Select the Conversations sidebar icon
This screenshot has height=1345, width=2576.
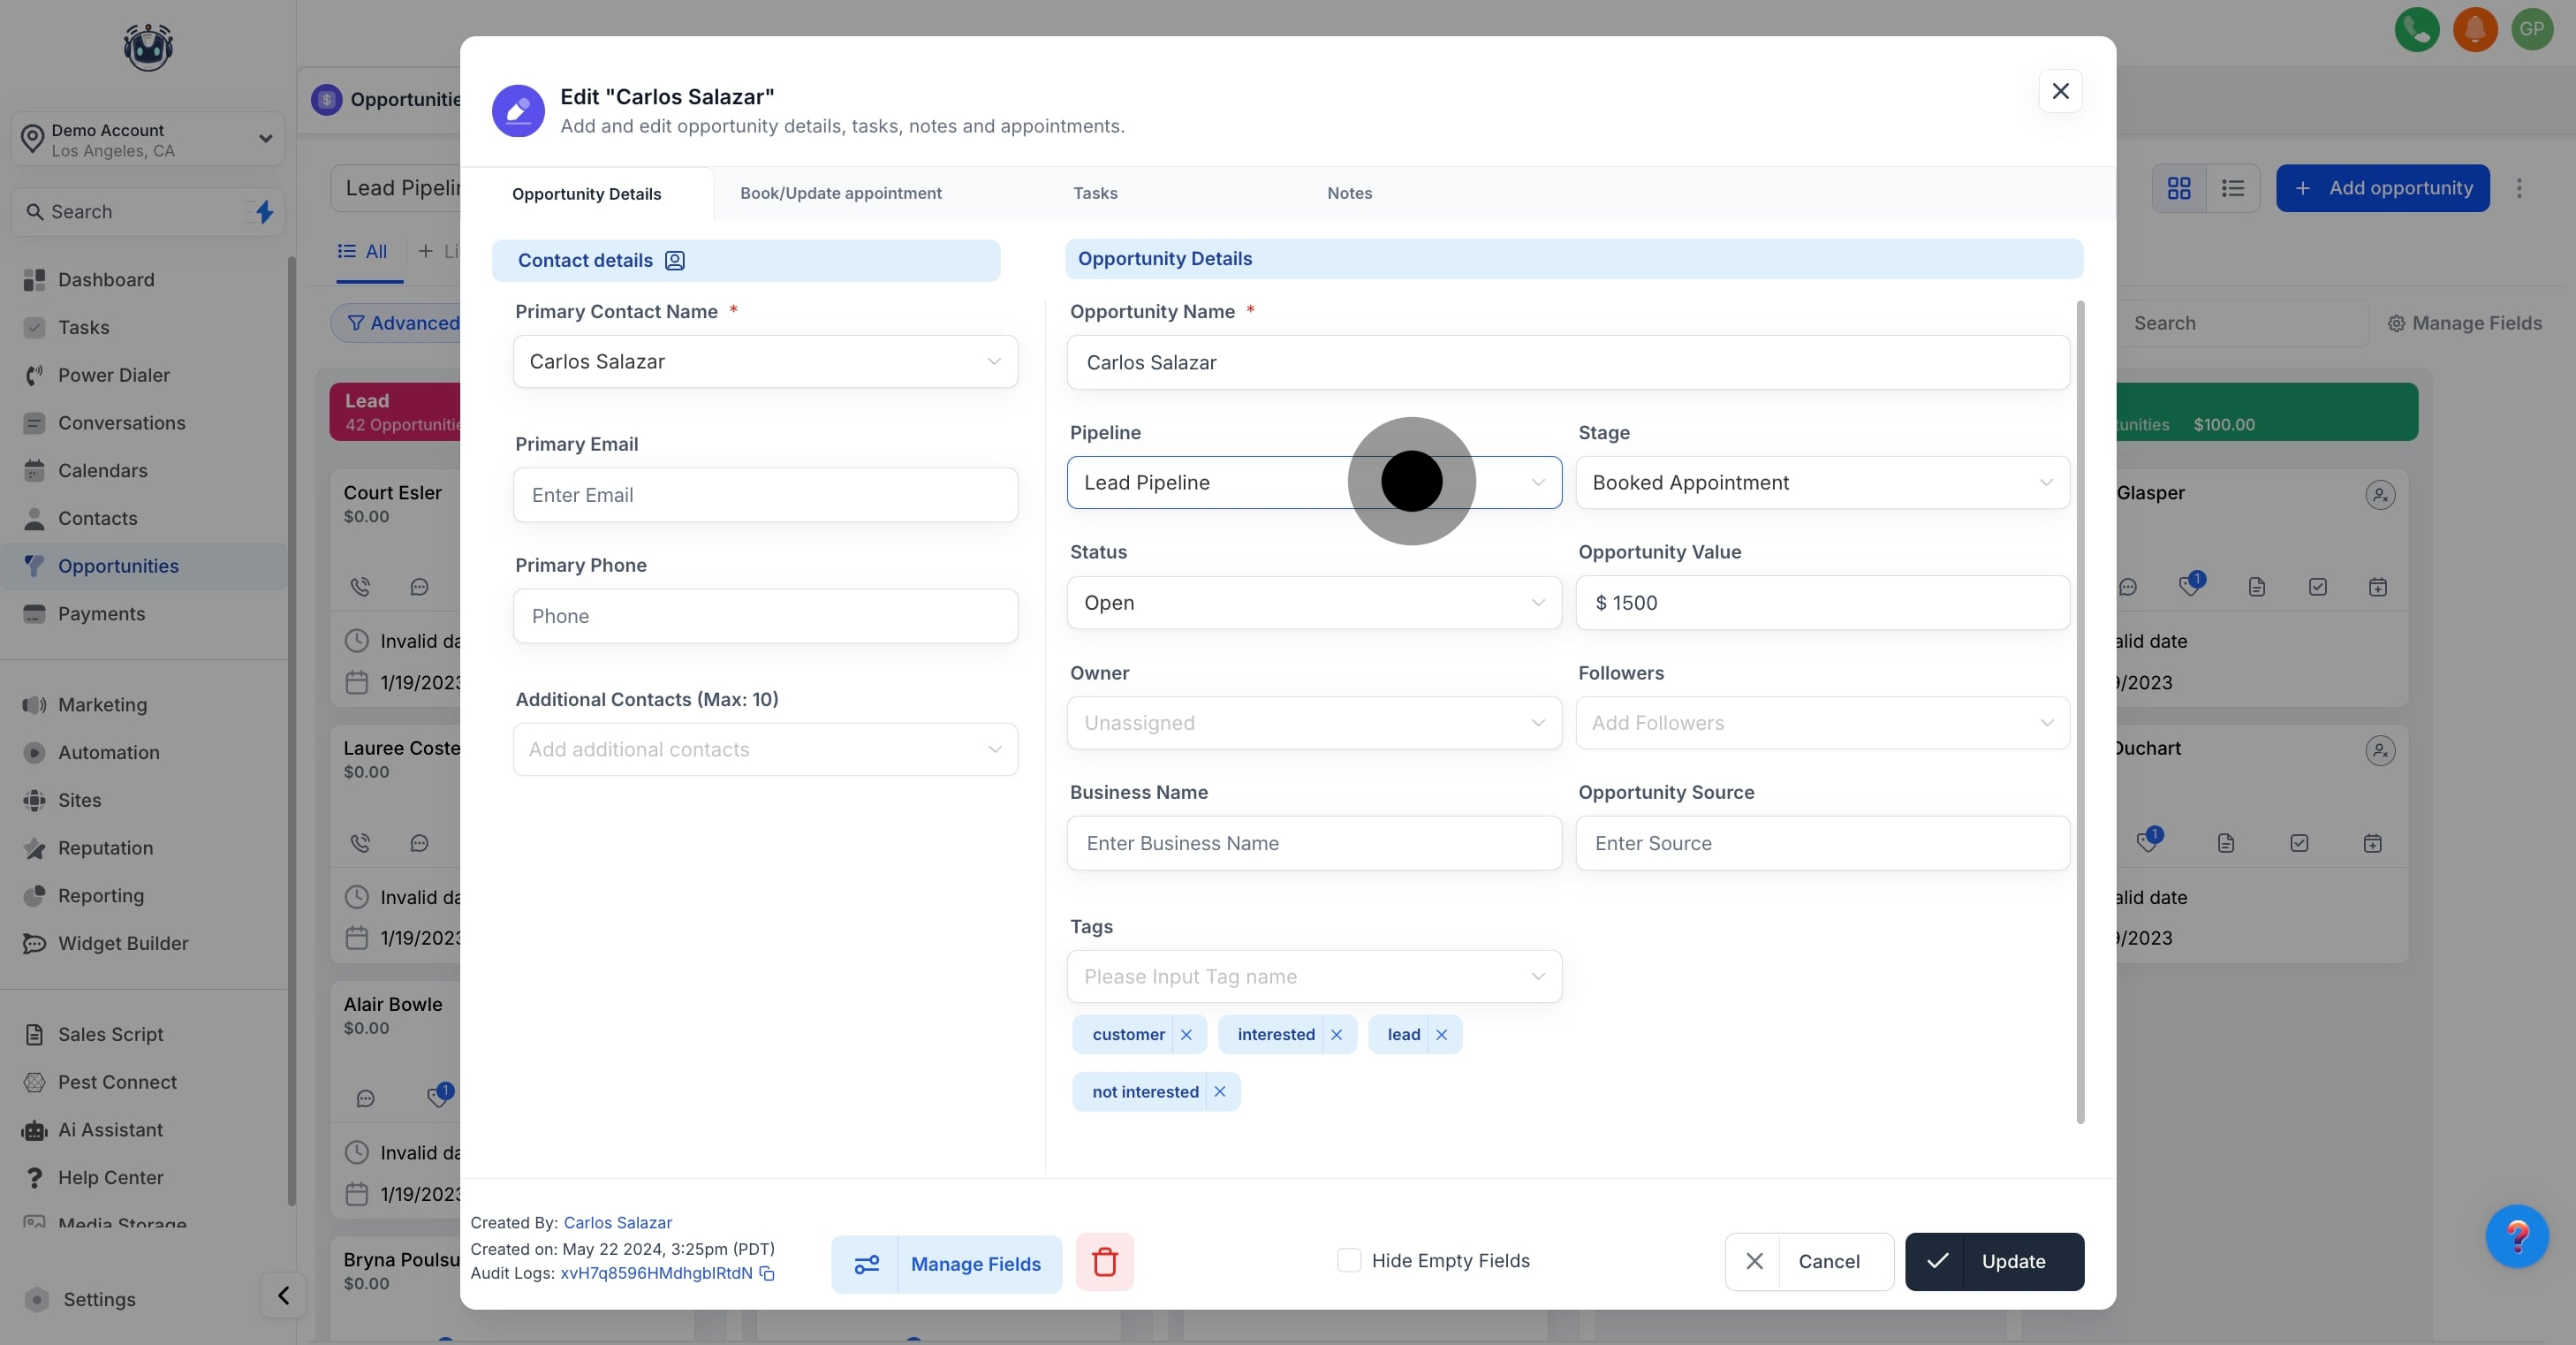(x=34, y=423)
